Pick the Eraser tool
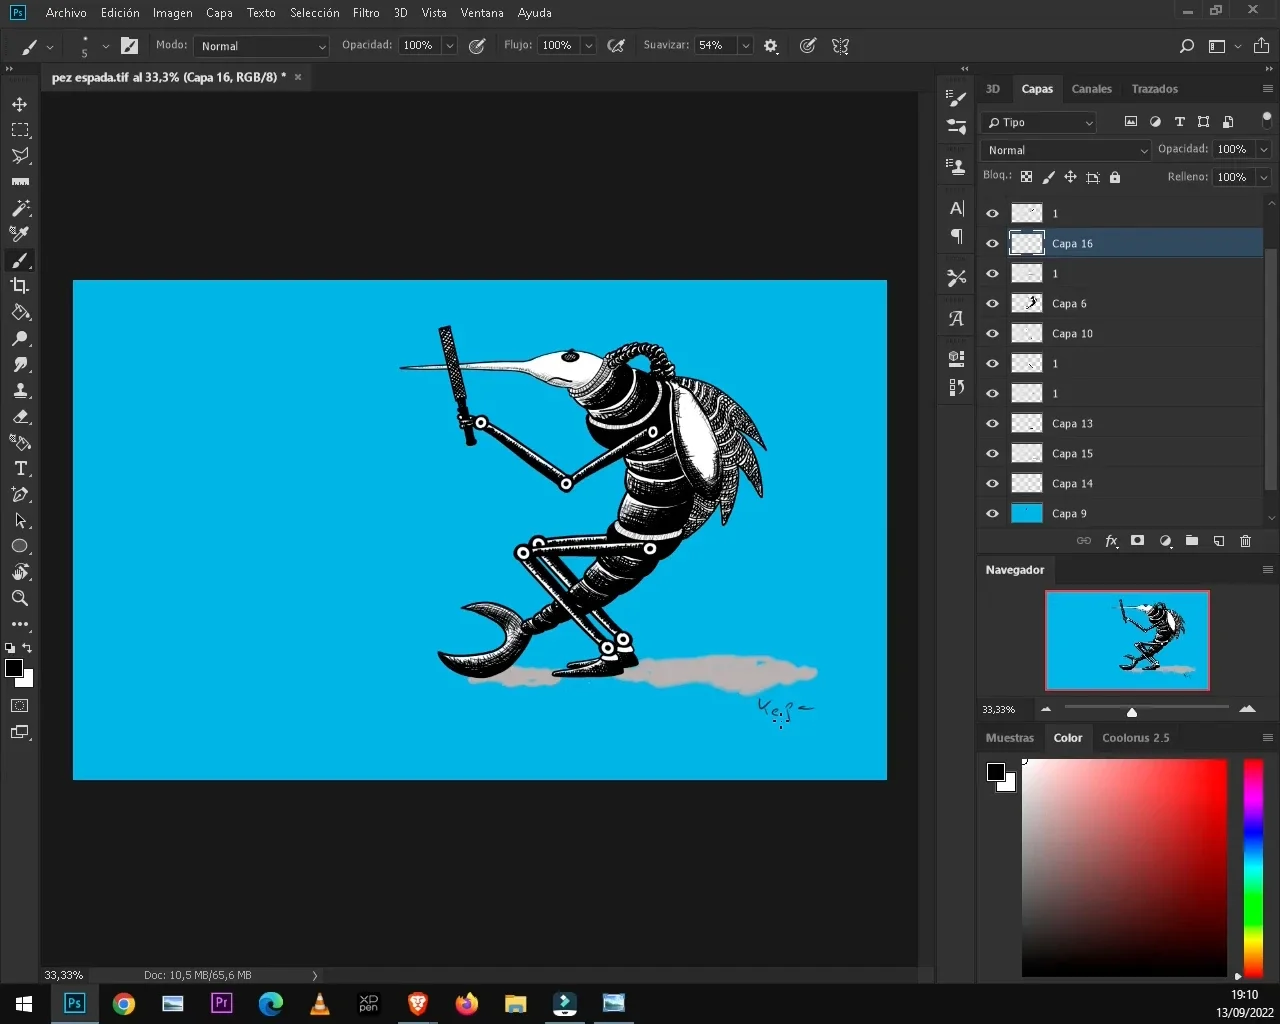This screenshot has height=1024, width=1280. tap(20, 417)
